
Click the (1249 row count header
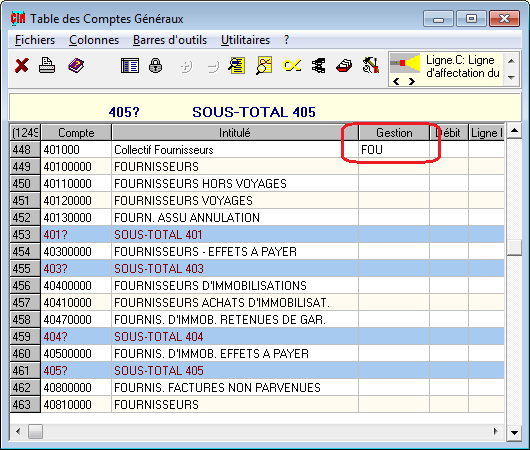click(x=25, y=133)
